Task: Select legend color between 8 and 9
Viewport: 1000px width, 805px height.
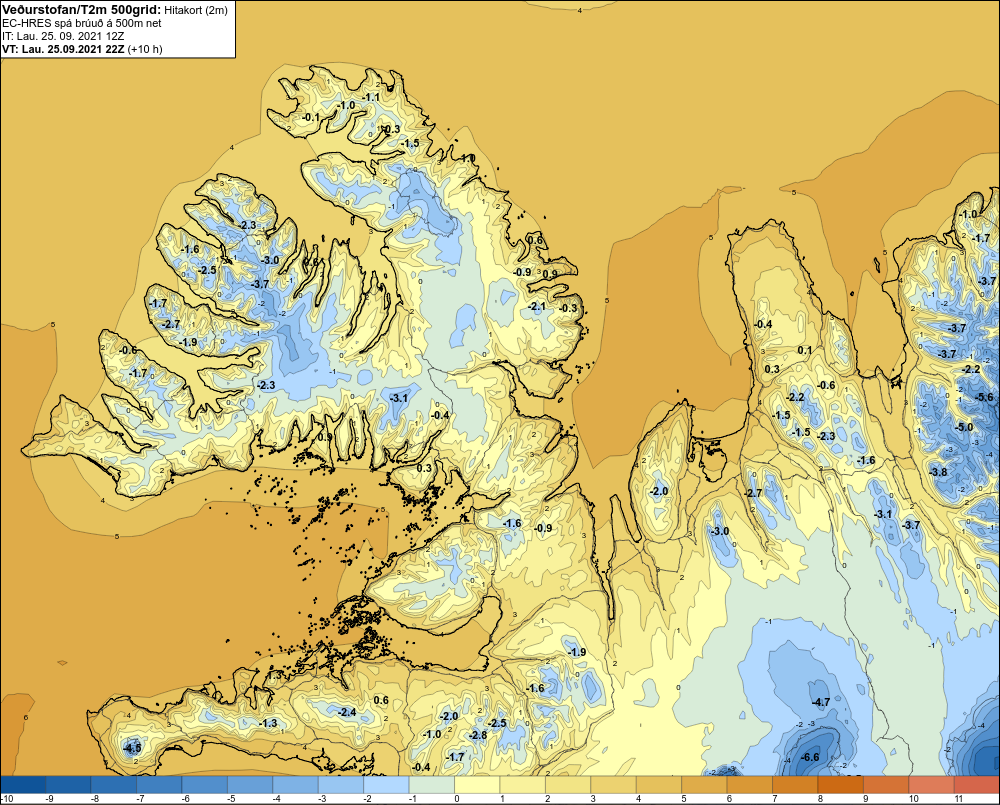Action: (841, 784)
